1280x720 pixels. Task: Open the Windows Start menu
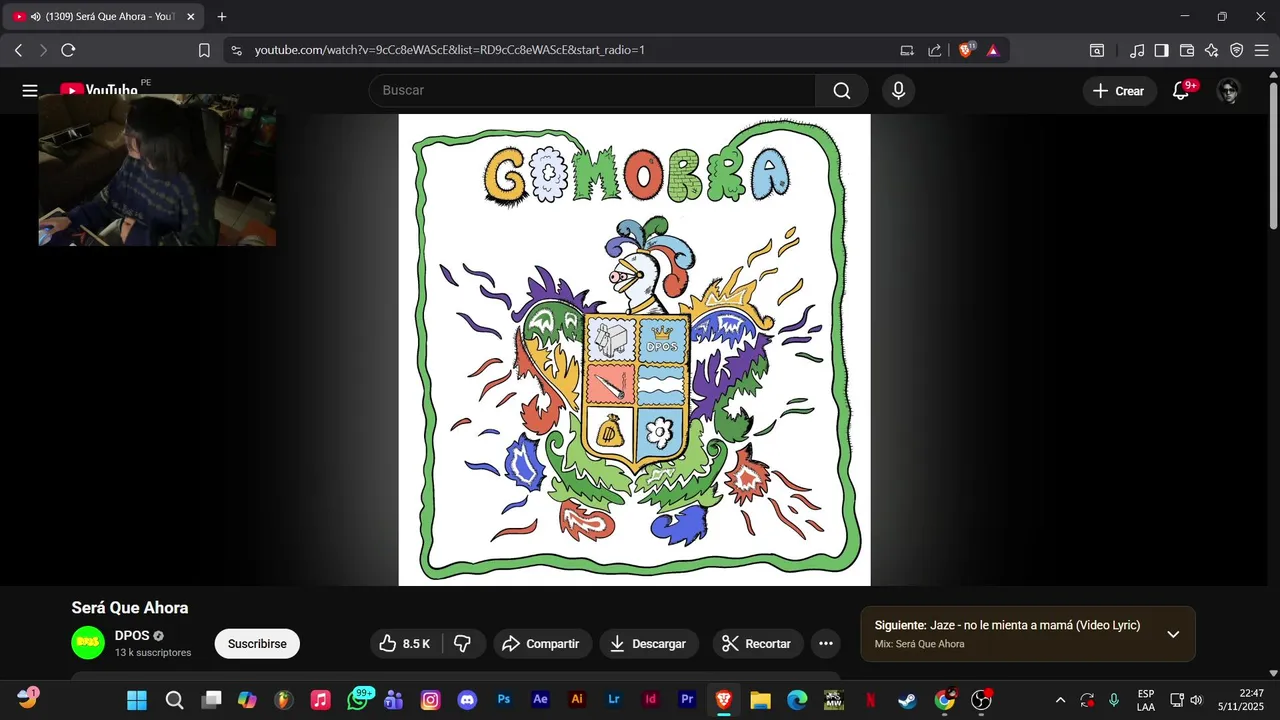tap(137, 700)
